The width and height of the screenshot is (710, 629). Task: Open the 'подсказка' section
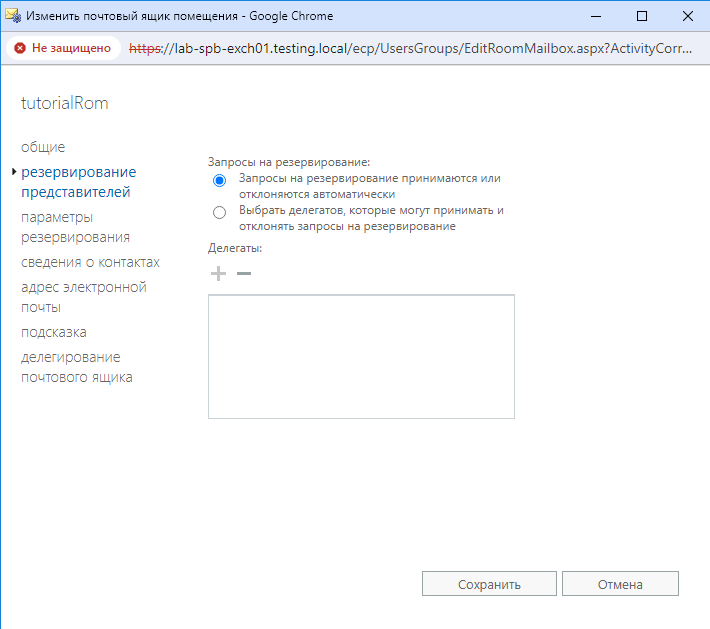click(54, 332)
